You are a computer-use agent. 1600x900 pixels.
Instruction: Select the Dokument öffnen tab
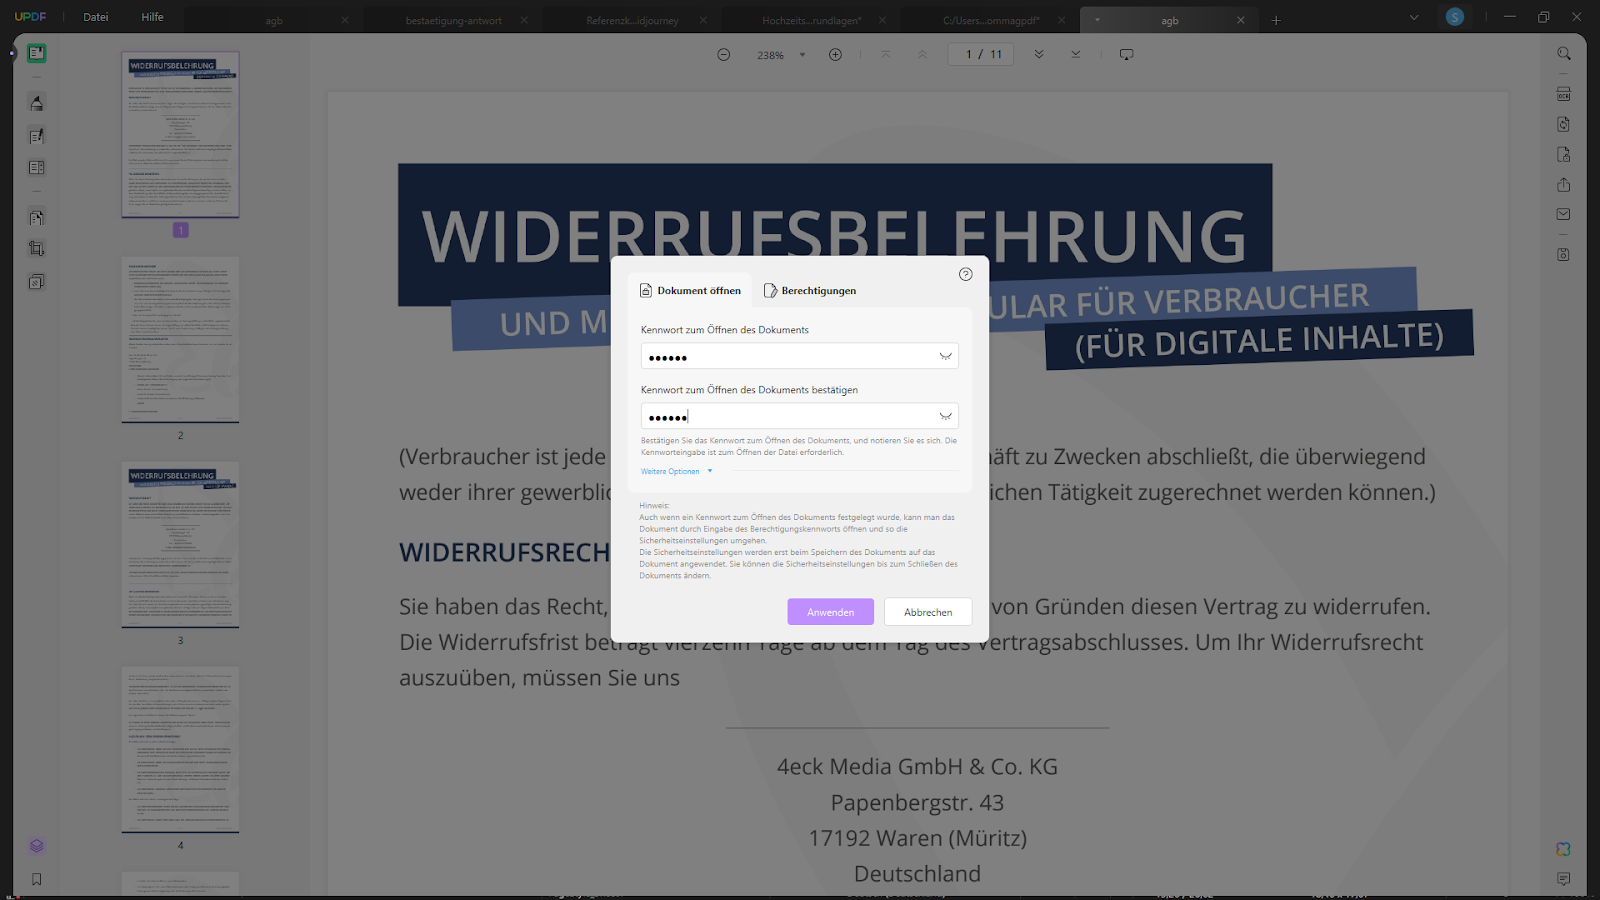point(690,291)
